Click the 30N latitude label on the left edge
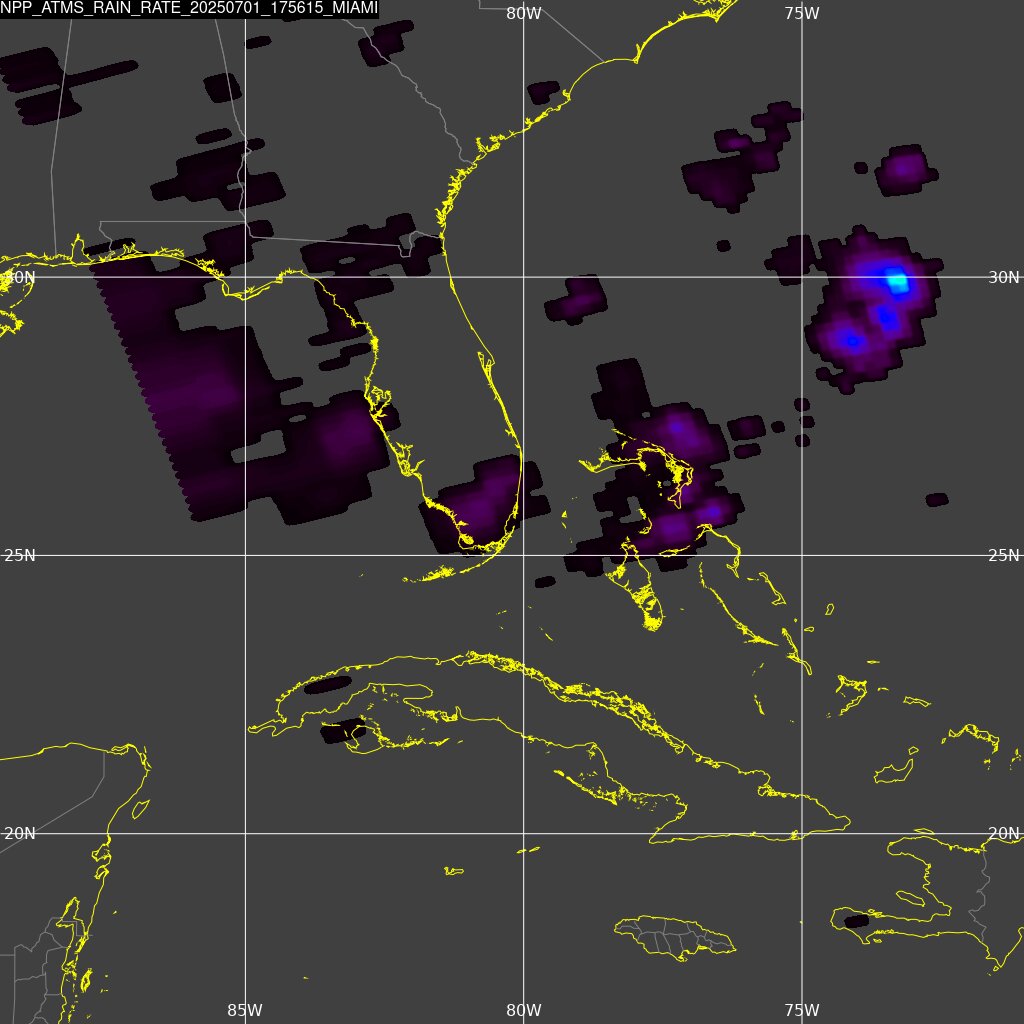 click(x=20, y=277)
